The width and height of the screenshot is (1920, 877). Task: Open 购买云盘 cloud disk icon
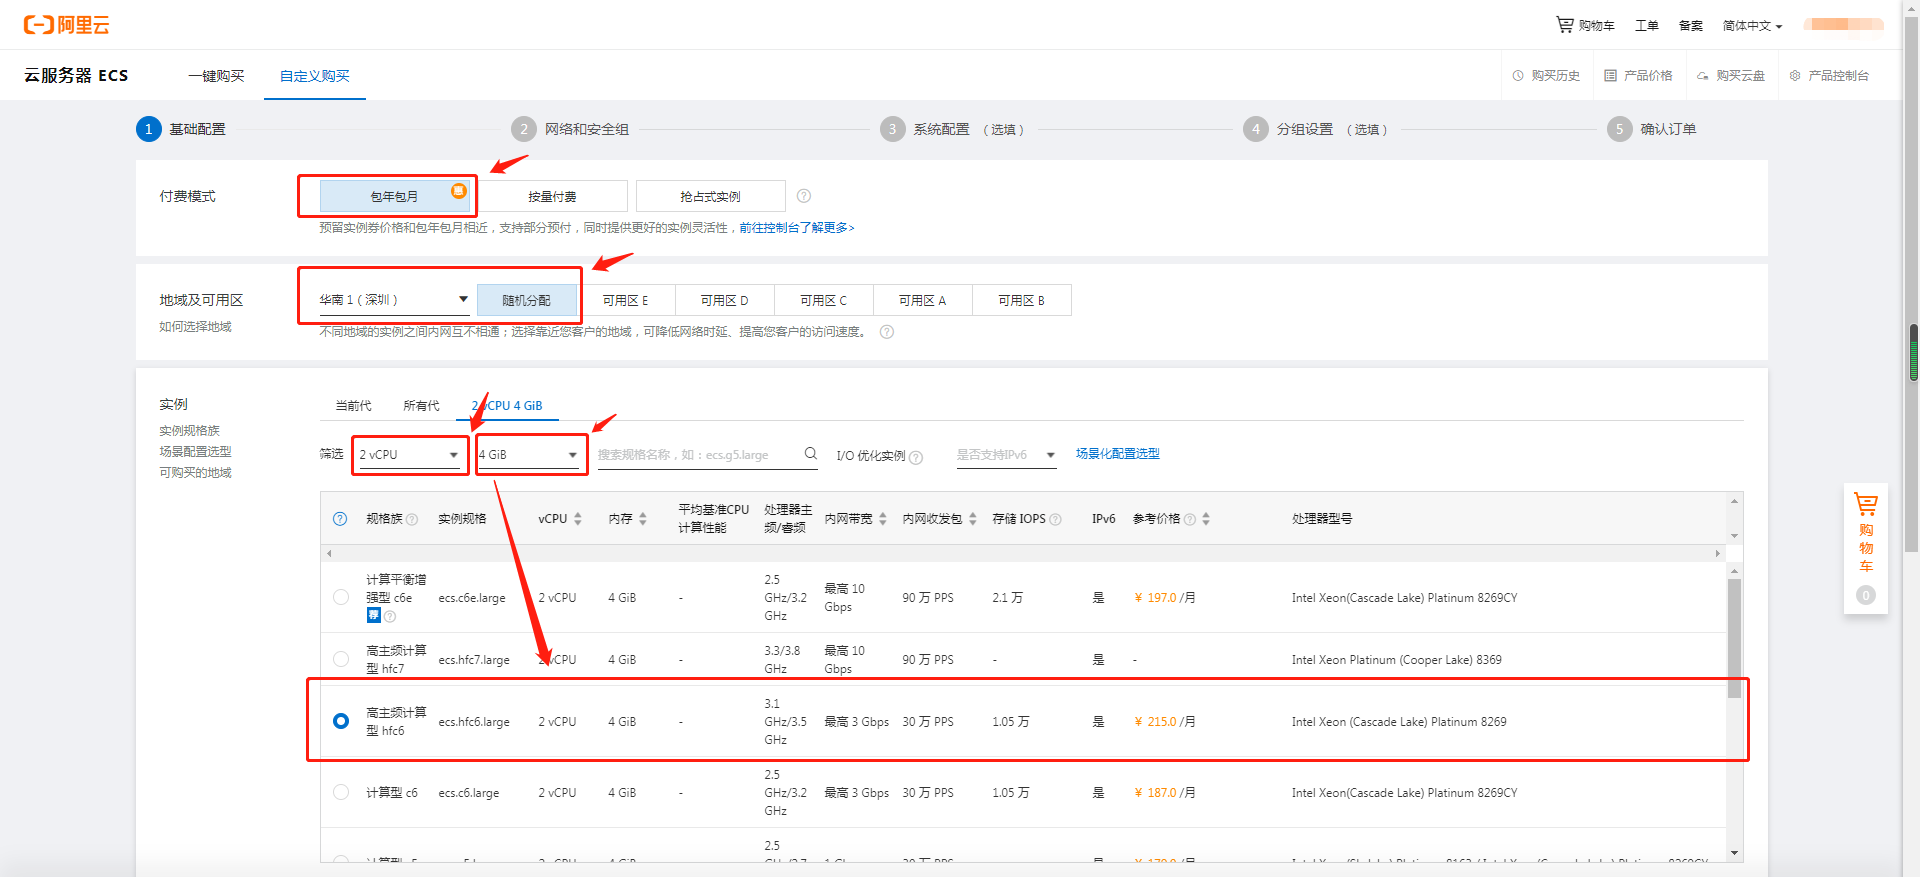[1702, 76]
